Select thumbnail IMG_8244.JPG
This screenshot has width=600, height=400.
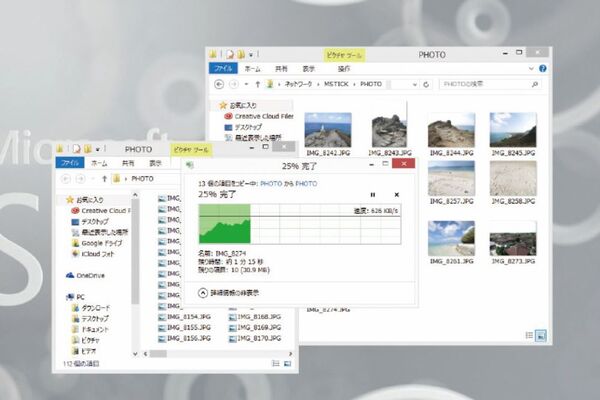[x=452, y=134]
